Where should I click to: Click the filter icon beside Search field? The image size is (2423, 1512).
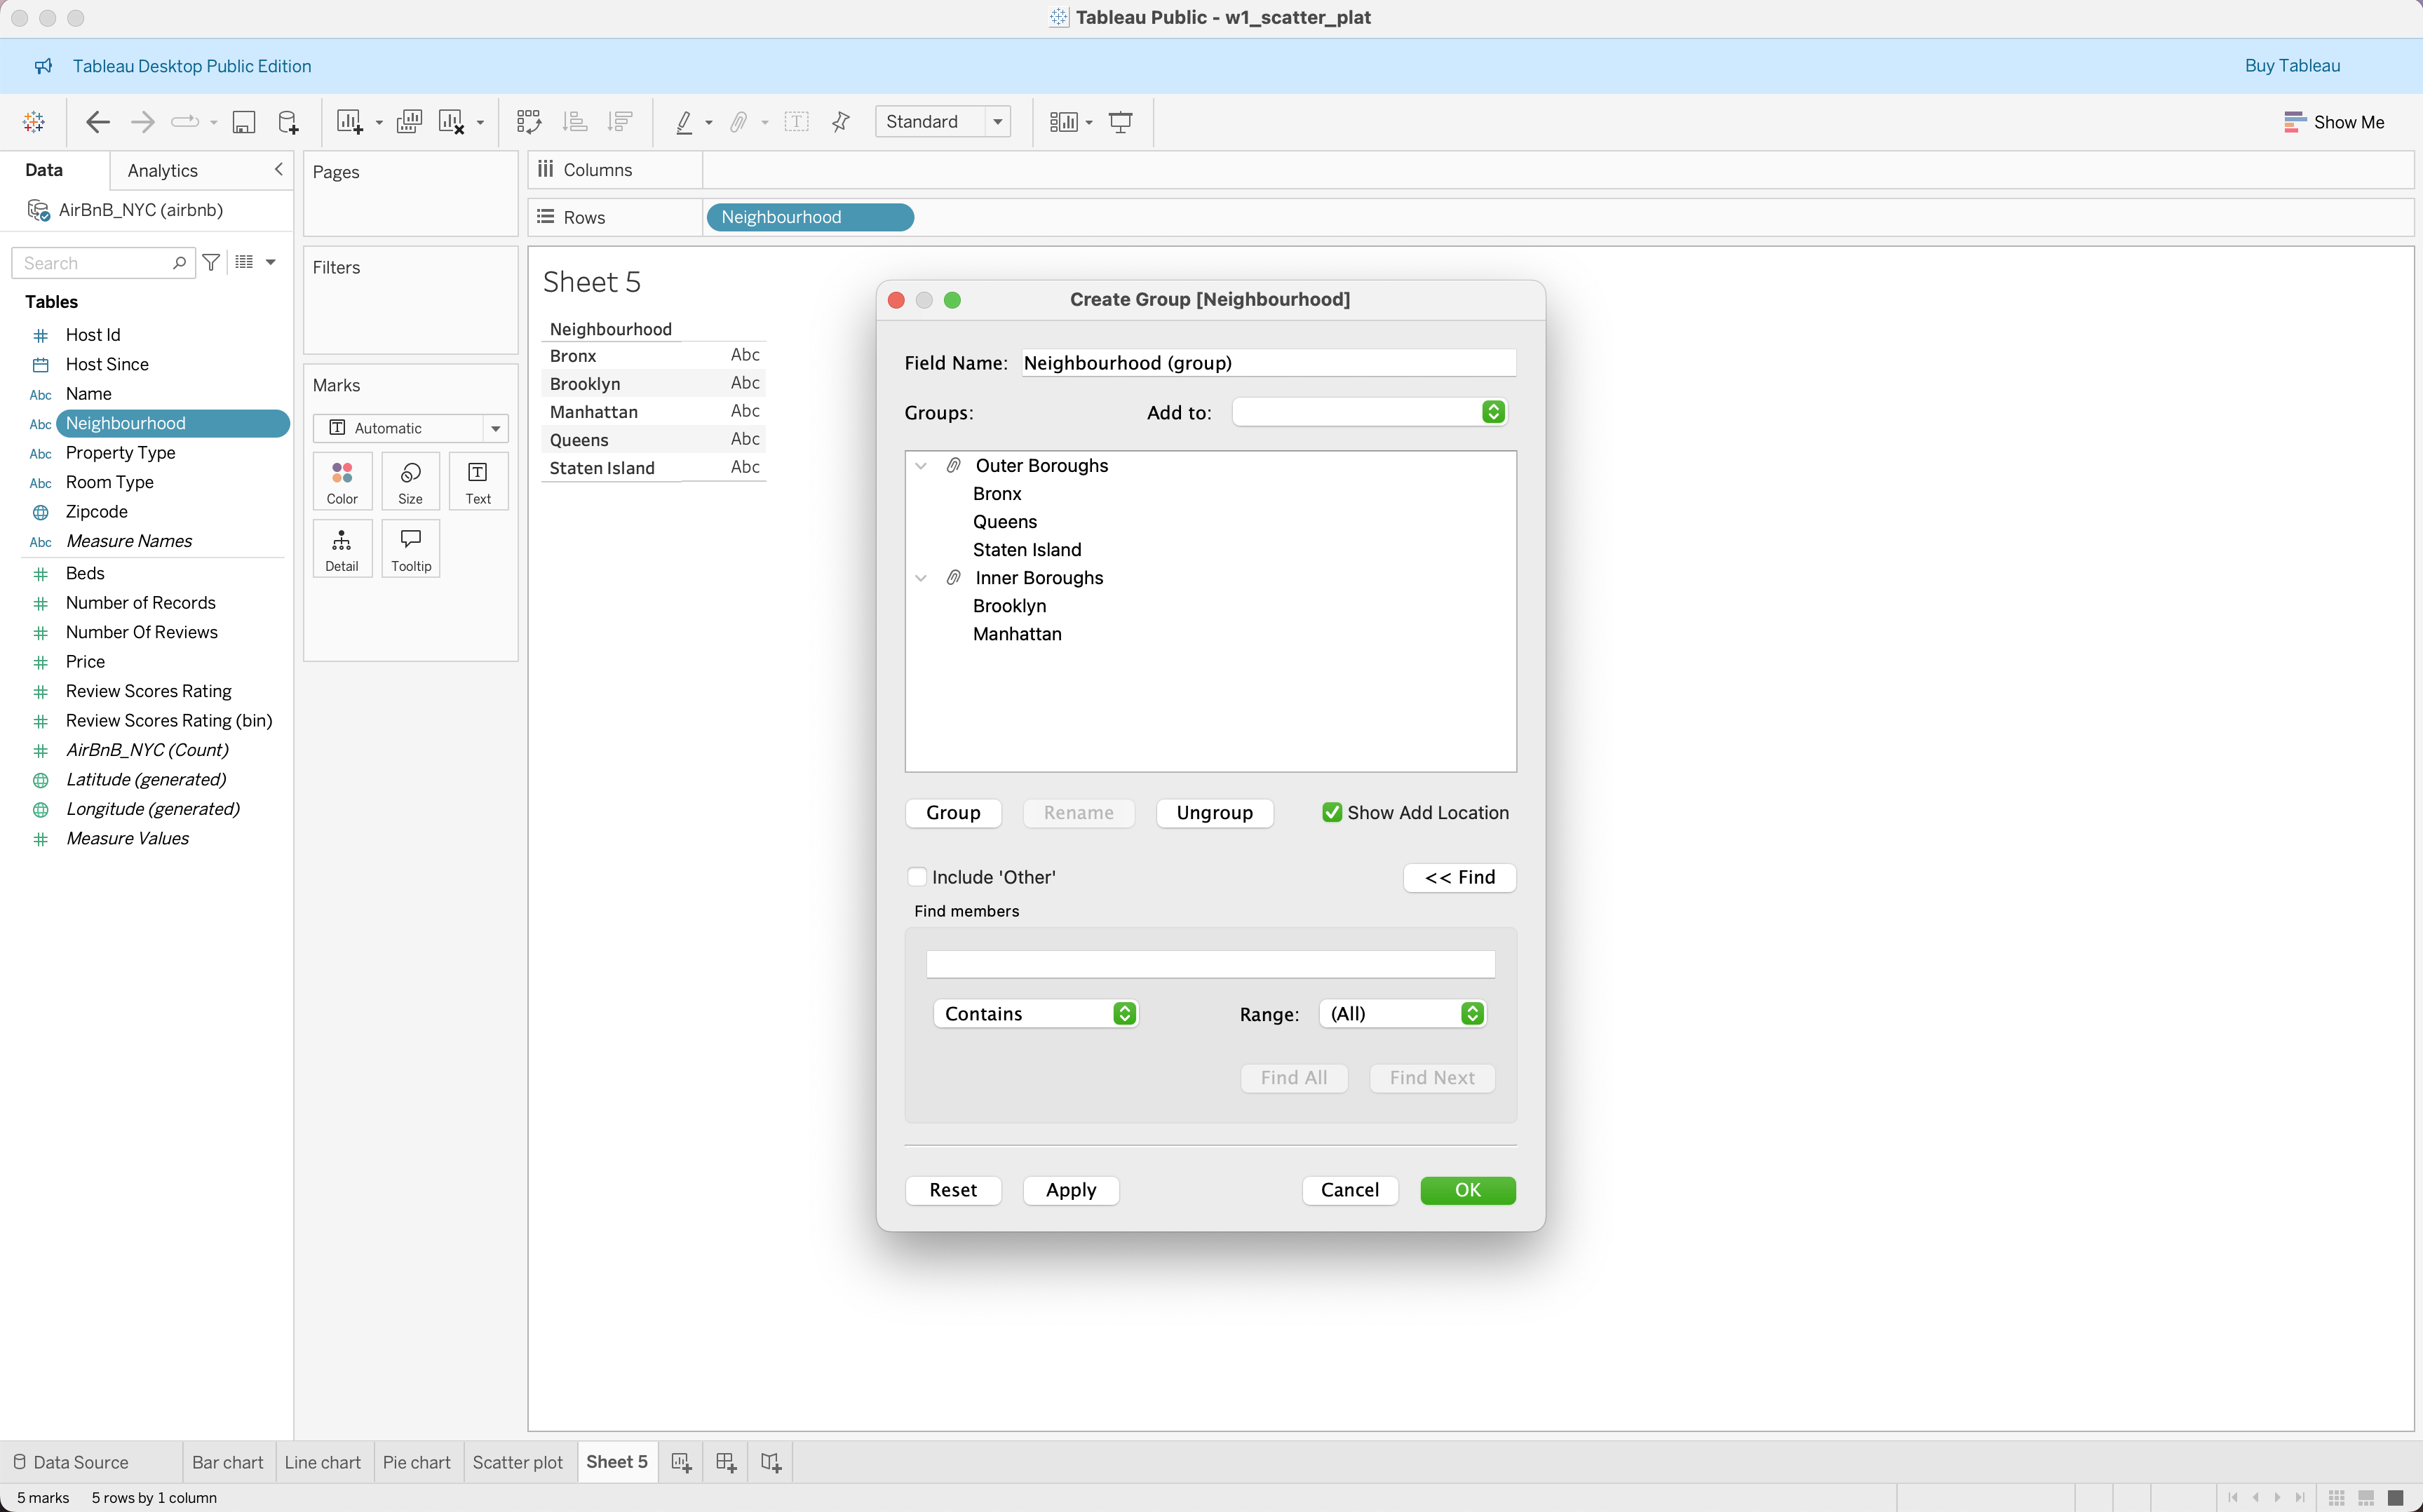[211, 262]
